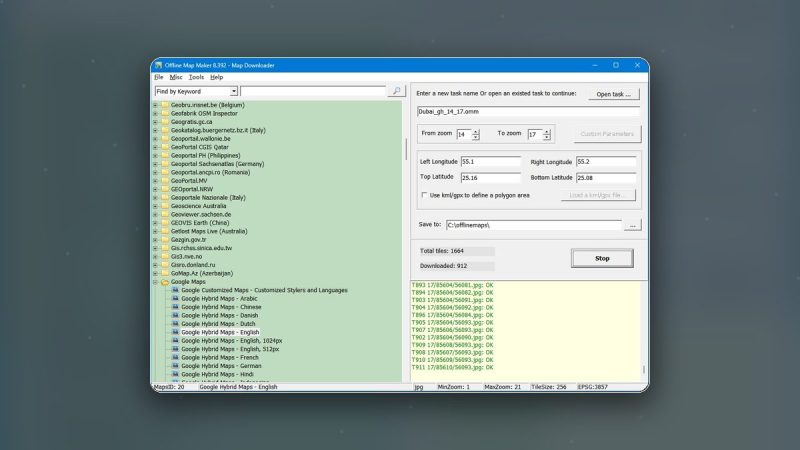800x450 pixels.
Task: Click map icon of Google Hybrid Maps - German
Action: (176, 366)
